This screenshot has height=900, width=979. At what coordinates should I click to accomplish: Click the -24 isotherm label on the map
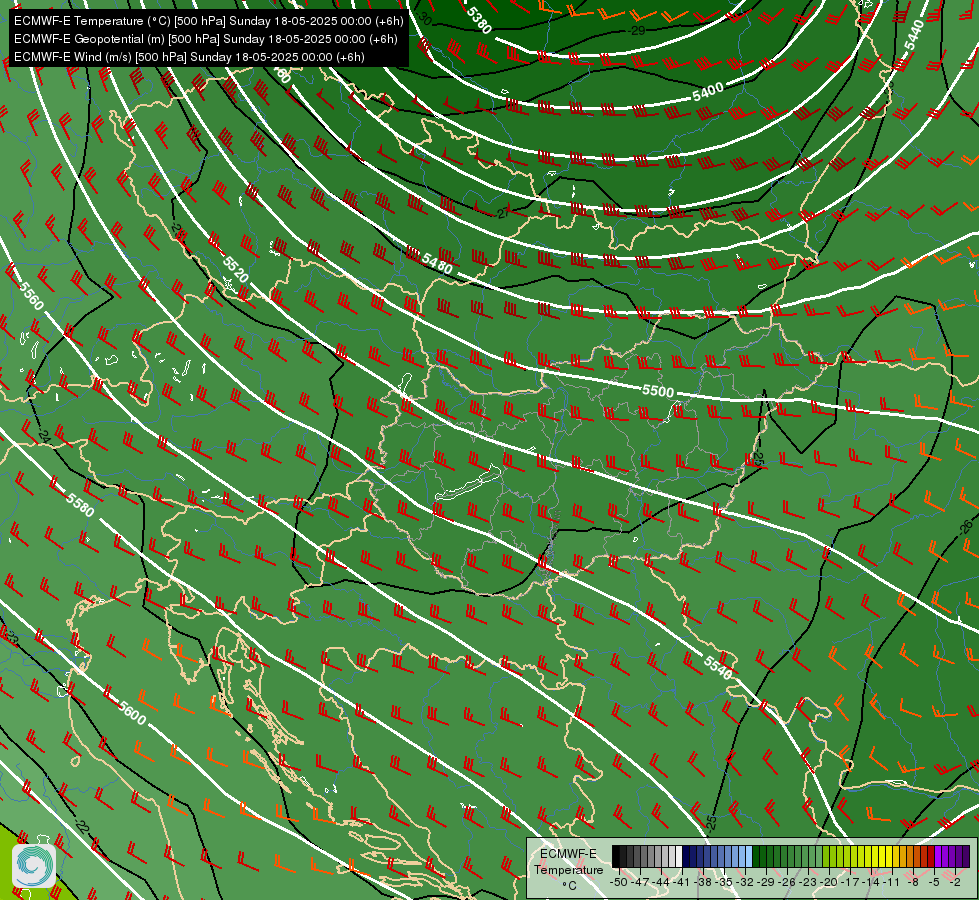[x=44, y=435]
